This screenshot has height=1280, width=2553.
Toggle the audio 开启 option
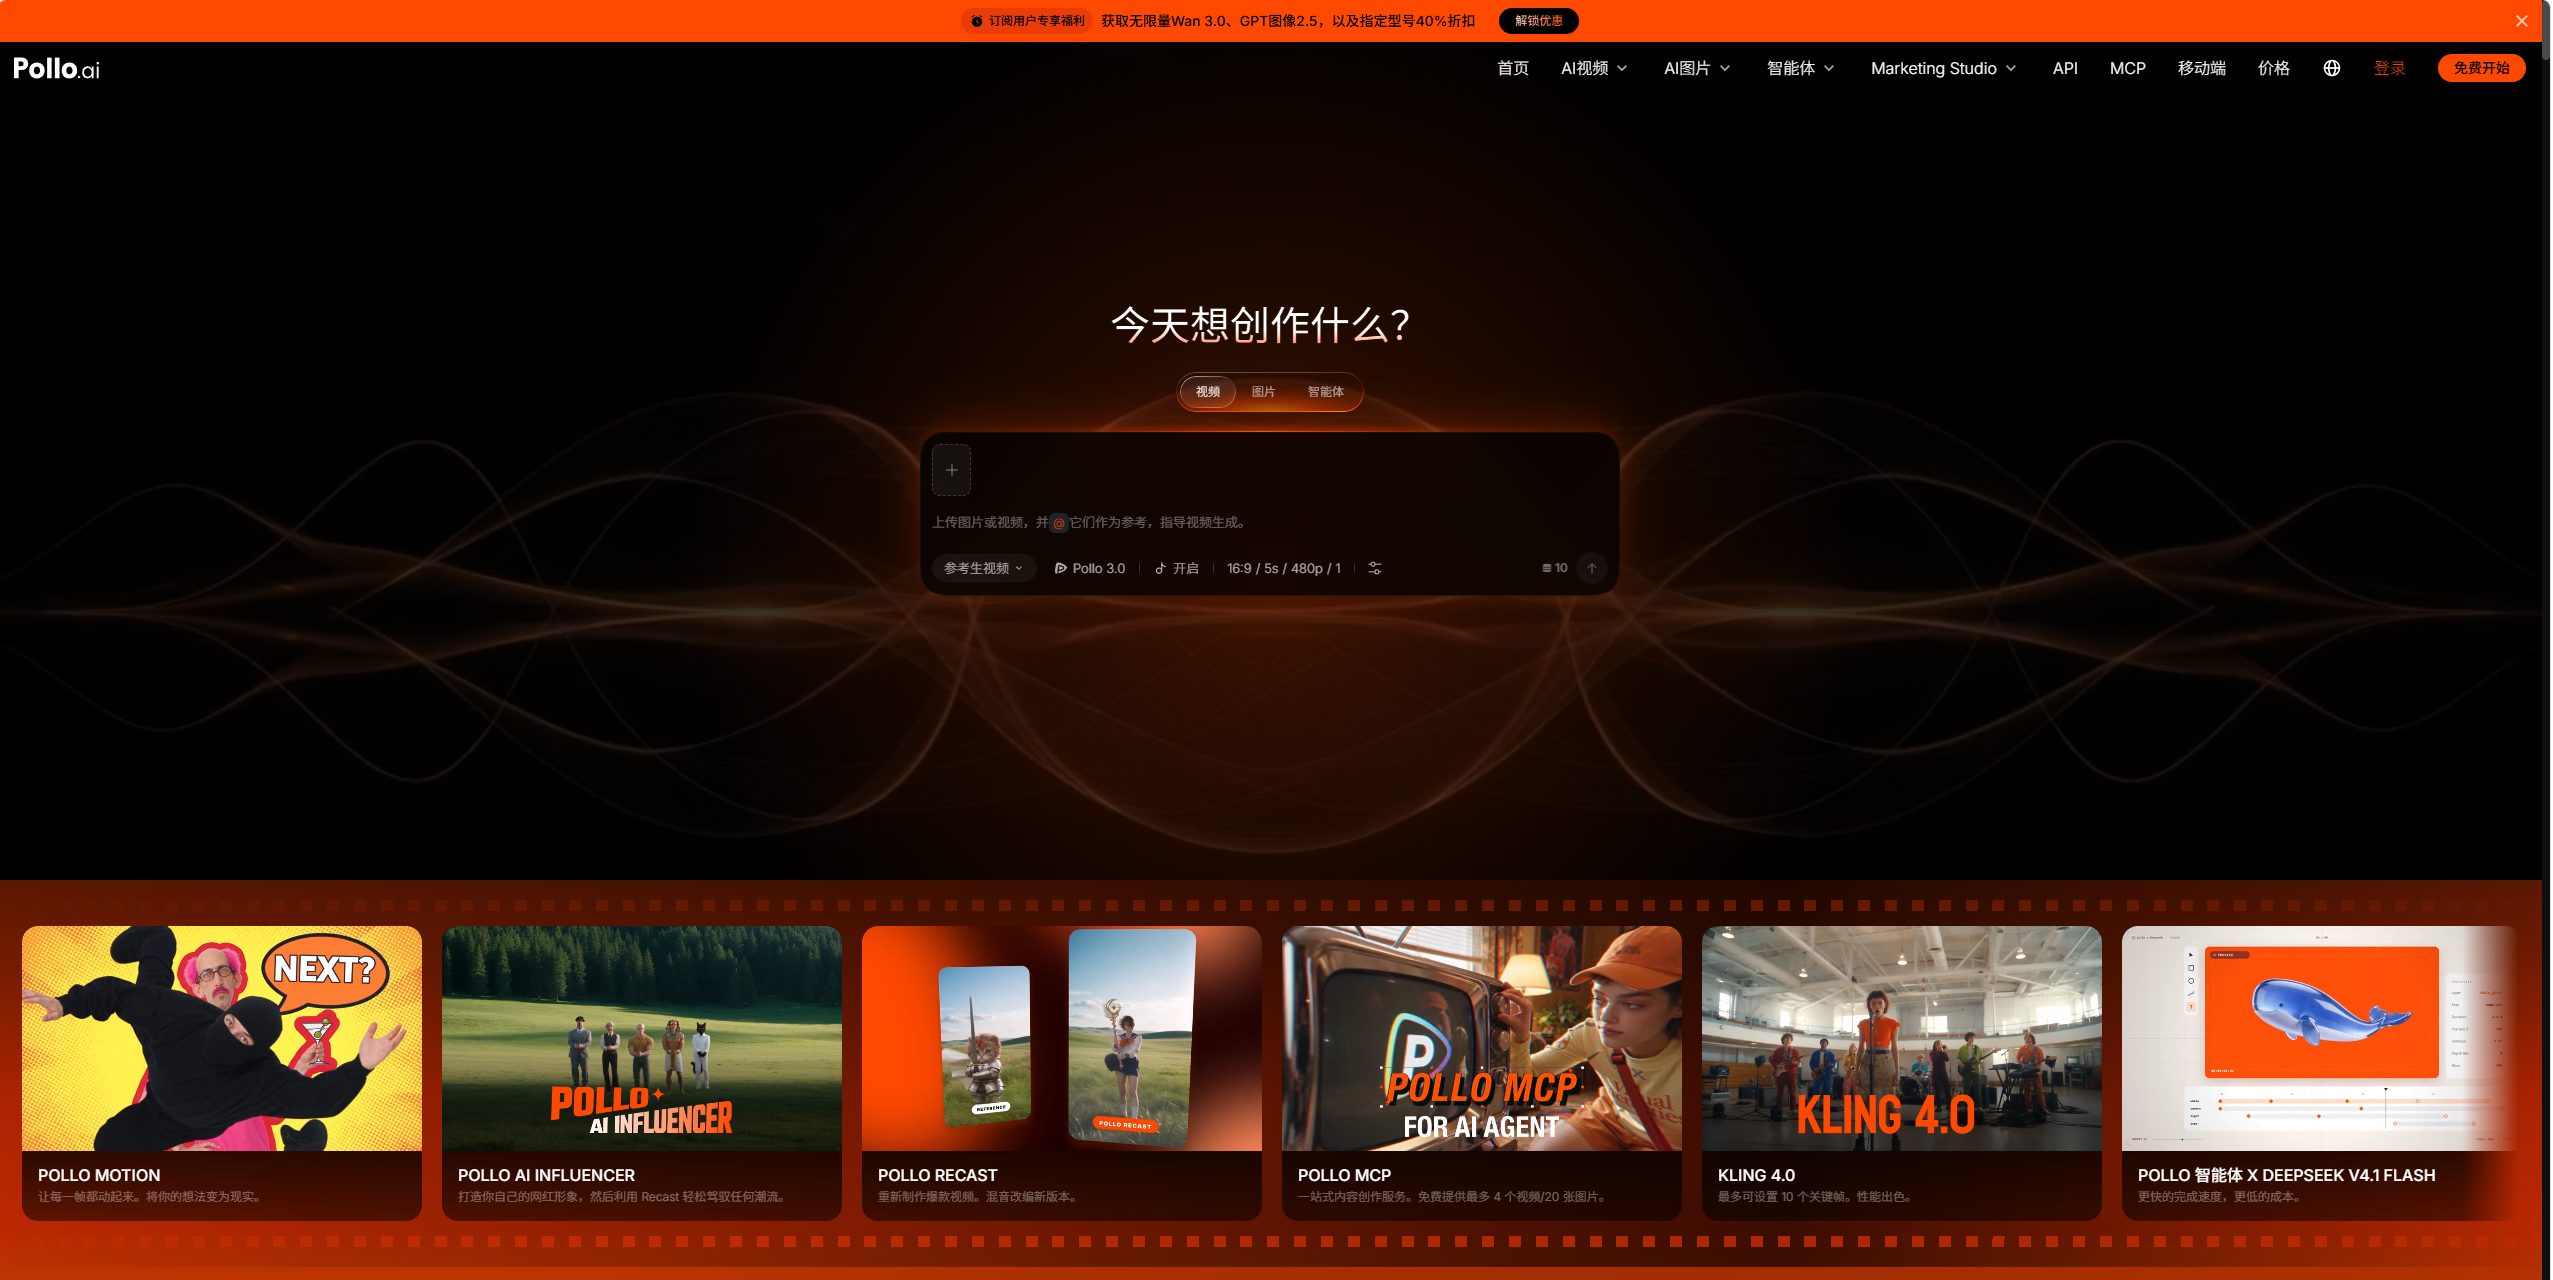[1177, 568]
